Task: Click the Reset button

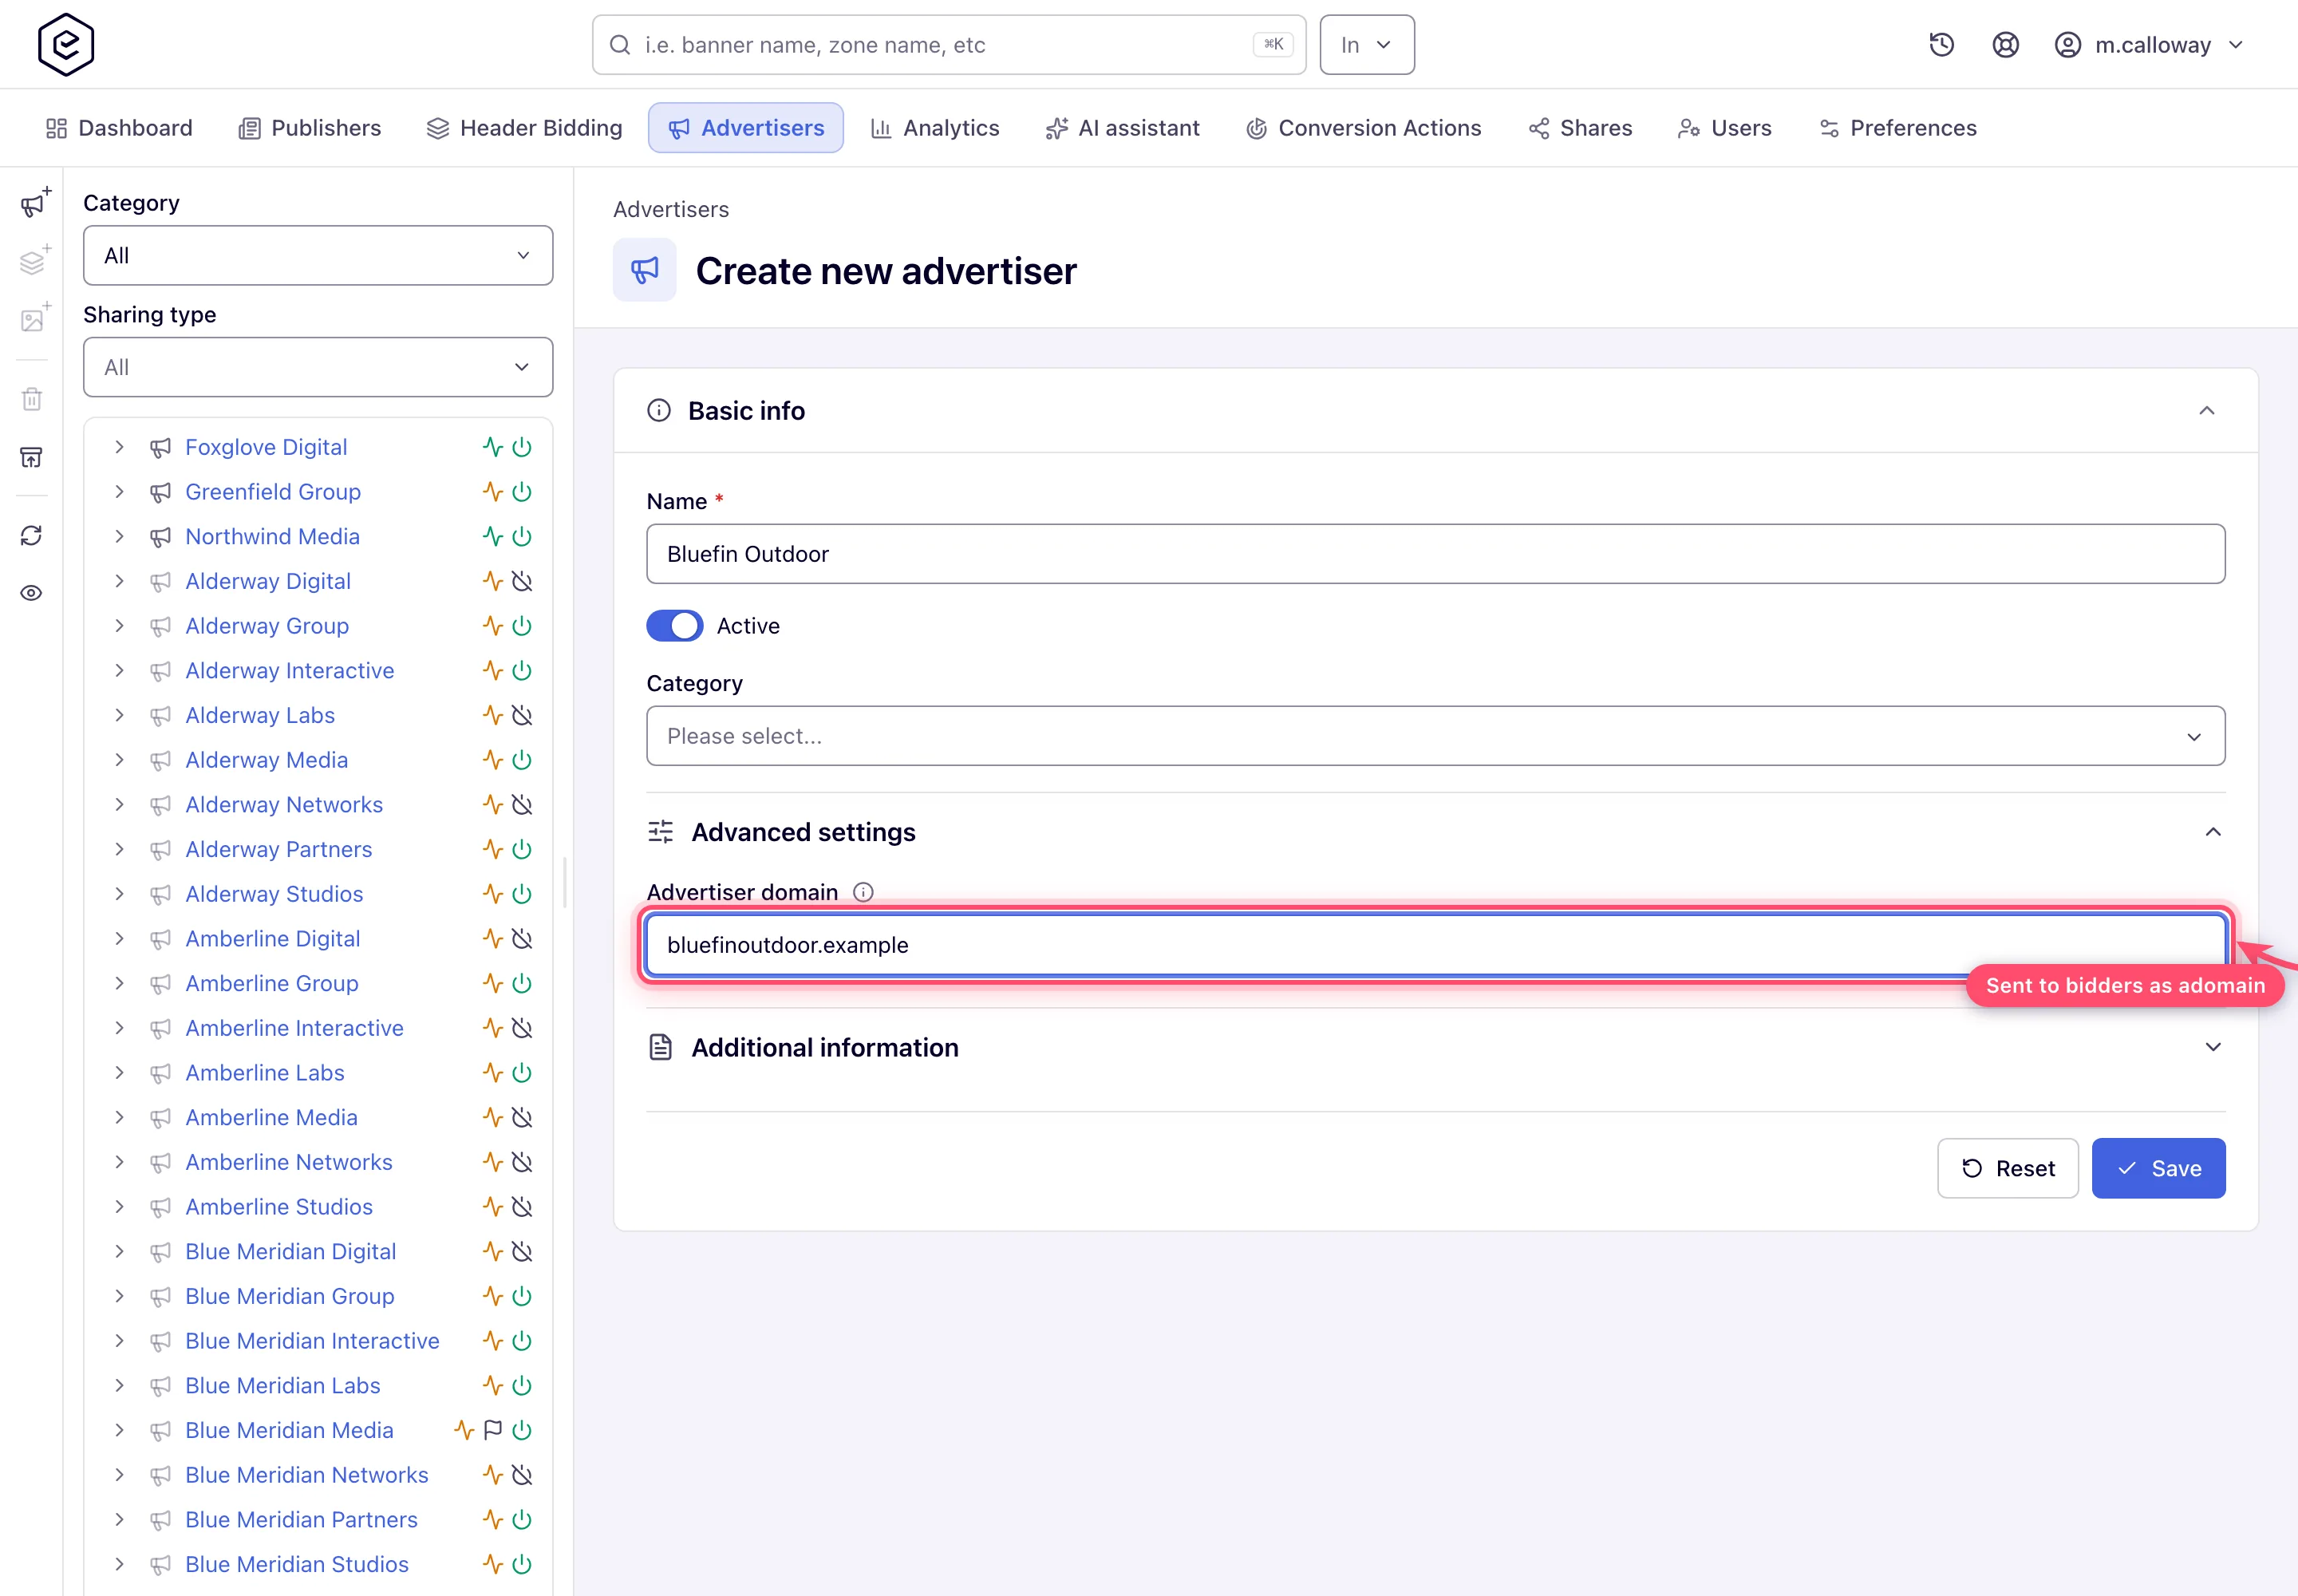Action: coord(2007,1168)
